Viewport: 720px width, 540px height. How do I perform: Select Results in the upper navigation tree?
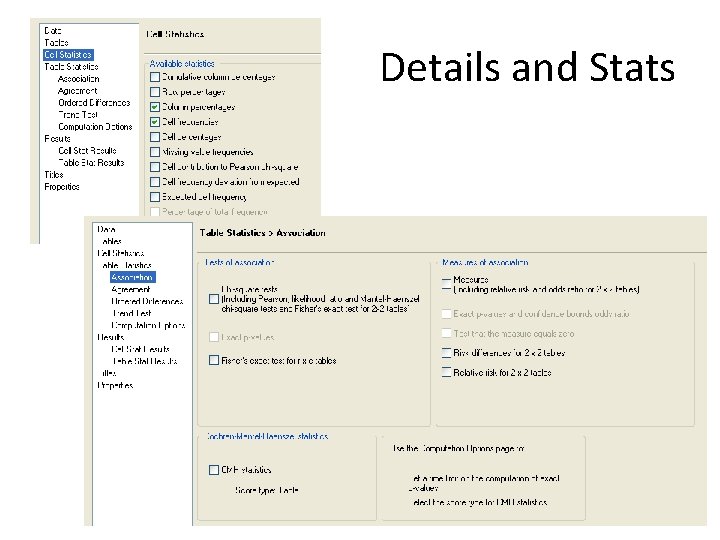click(57, 138)
